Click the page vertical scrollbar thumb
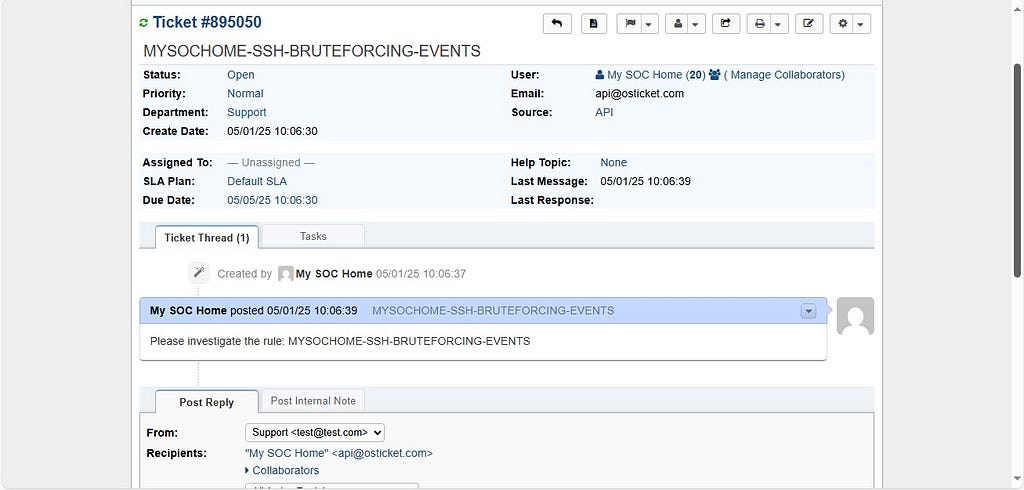The image size is (1024, 490). [1017, 170]
